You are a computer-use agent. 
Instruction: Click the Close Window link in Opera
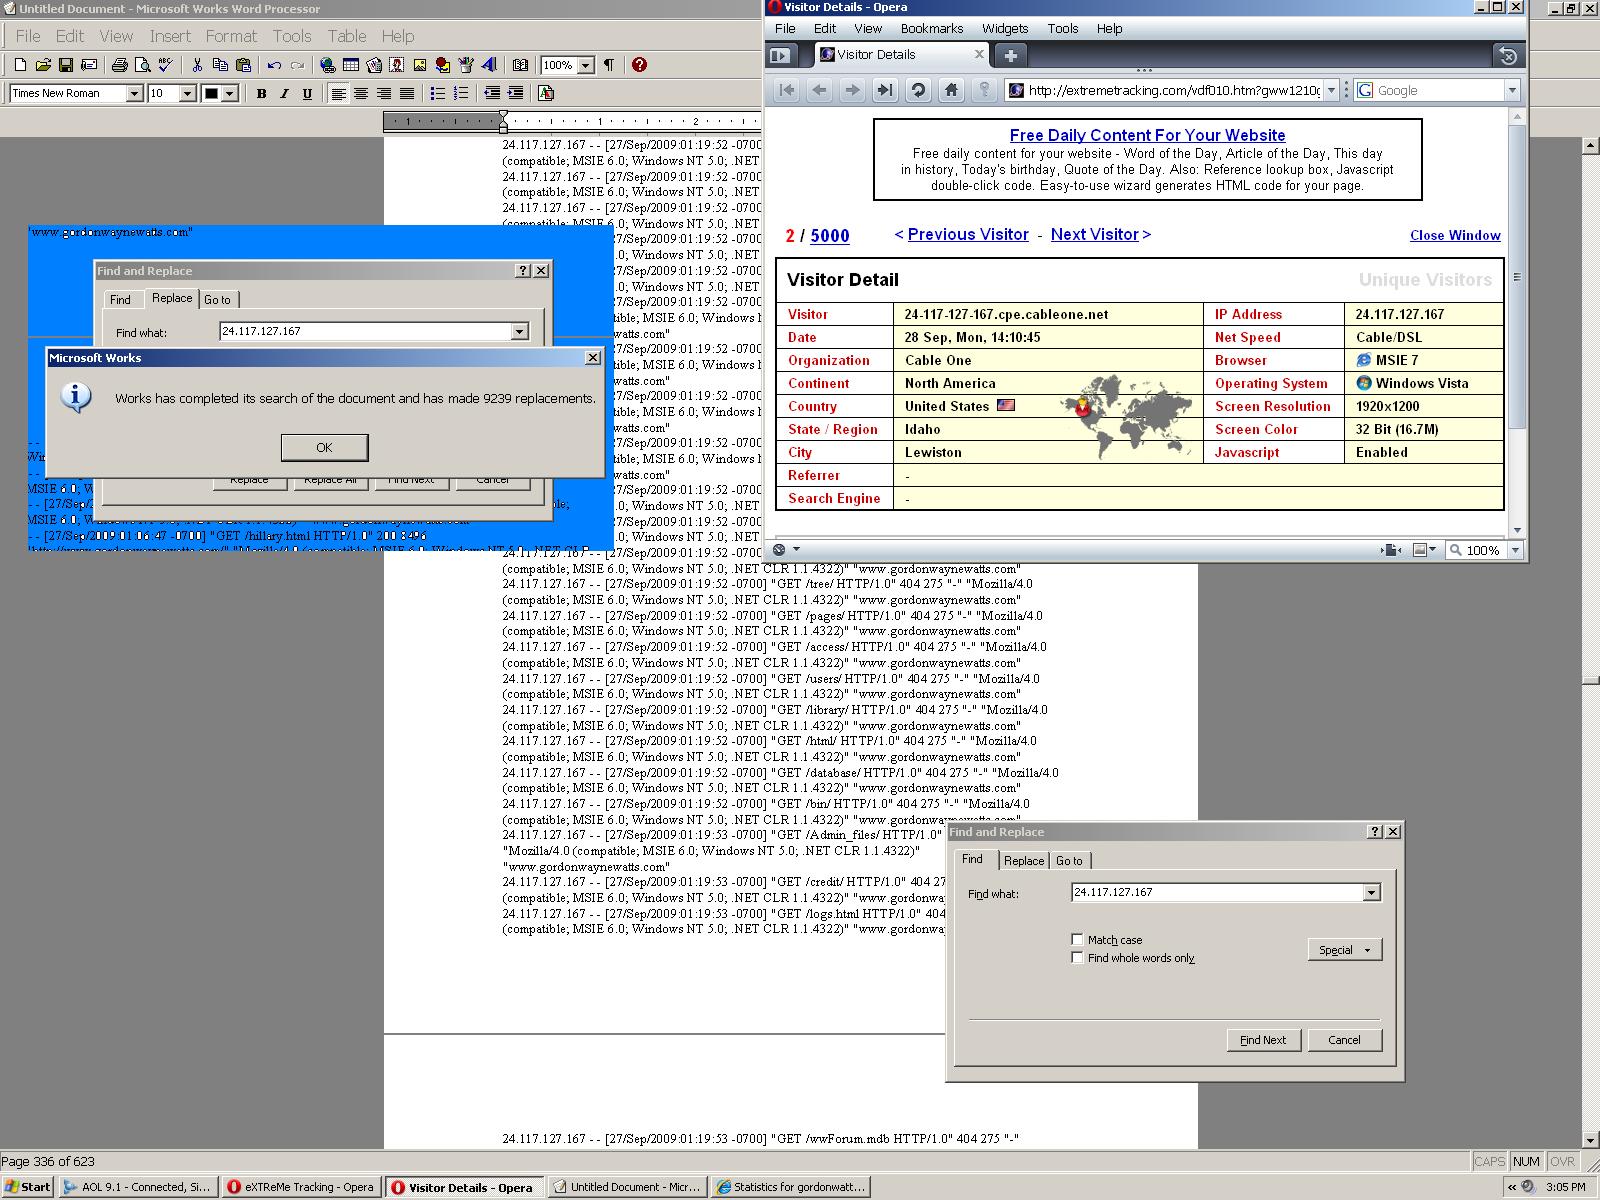point(1455,235)
